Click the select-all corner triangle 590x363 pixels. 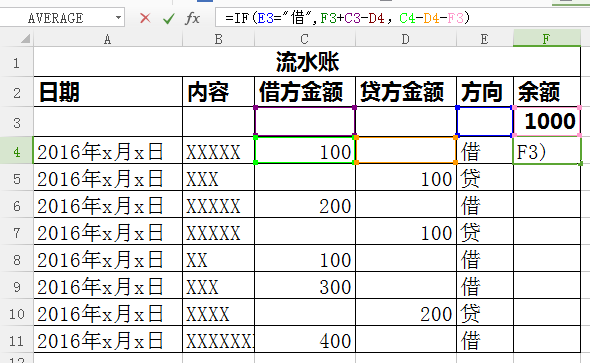(25, 39)
